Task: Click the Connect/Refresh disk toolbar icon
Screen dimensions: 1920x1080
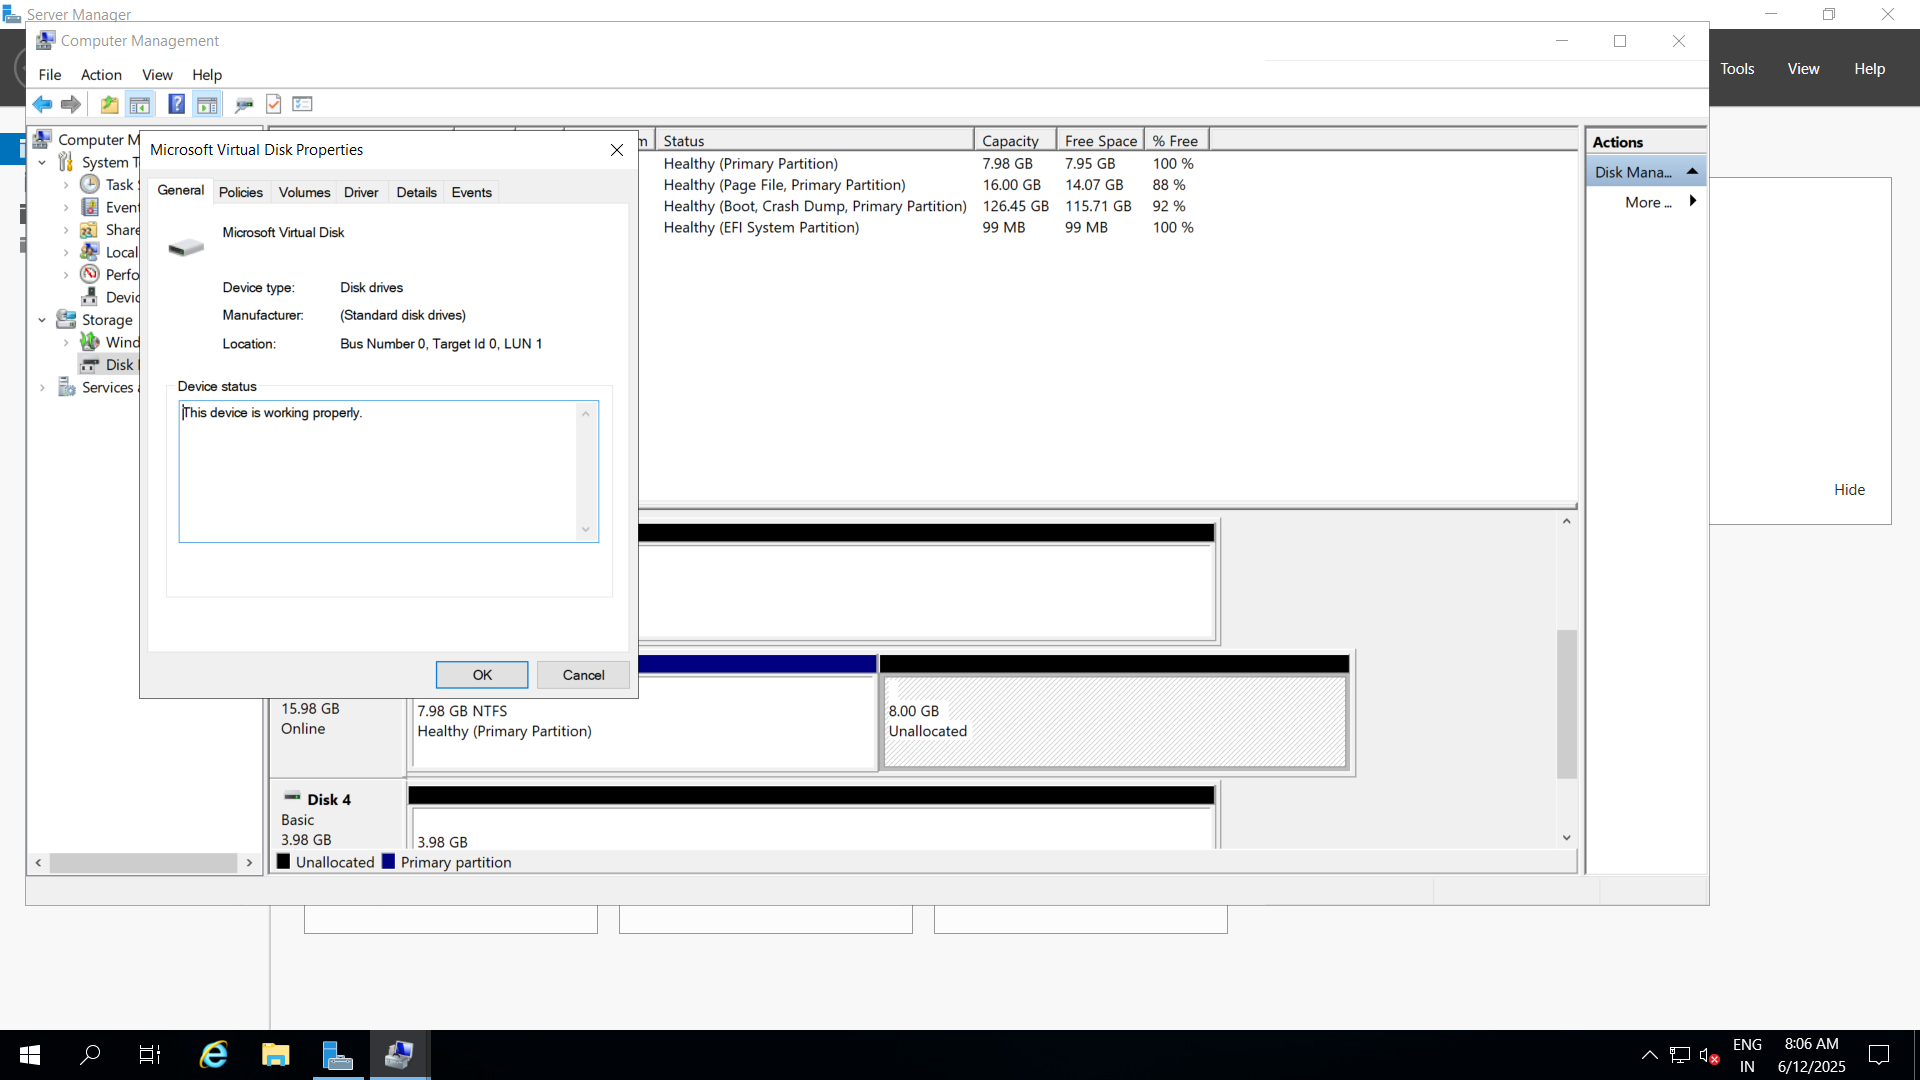Action: click(243, 104)
